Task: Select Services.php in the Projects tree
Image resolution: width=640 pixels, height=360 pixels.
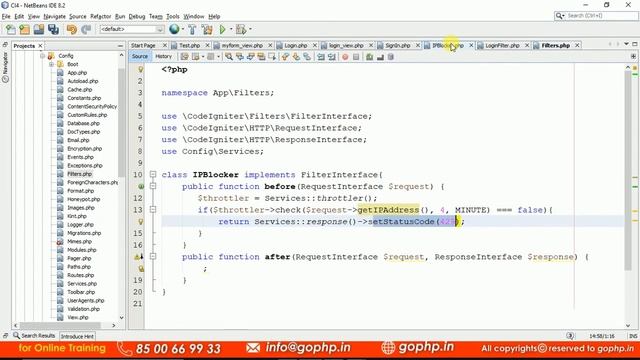Action: click(x=82, y=284)
